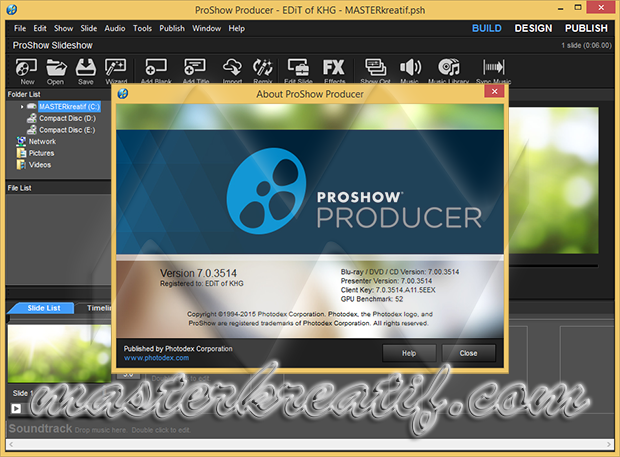Close the About ProShow Producer dialog via X
This screenshot has width=620, height=457.
[x=494, y=91]
